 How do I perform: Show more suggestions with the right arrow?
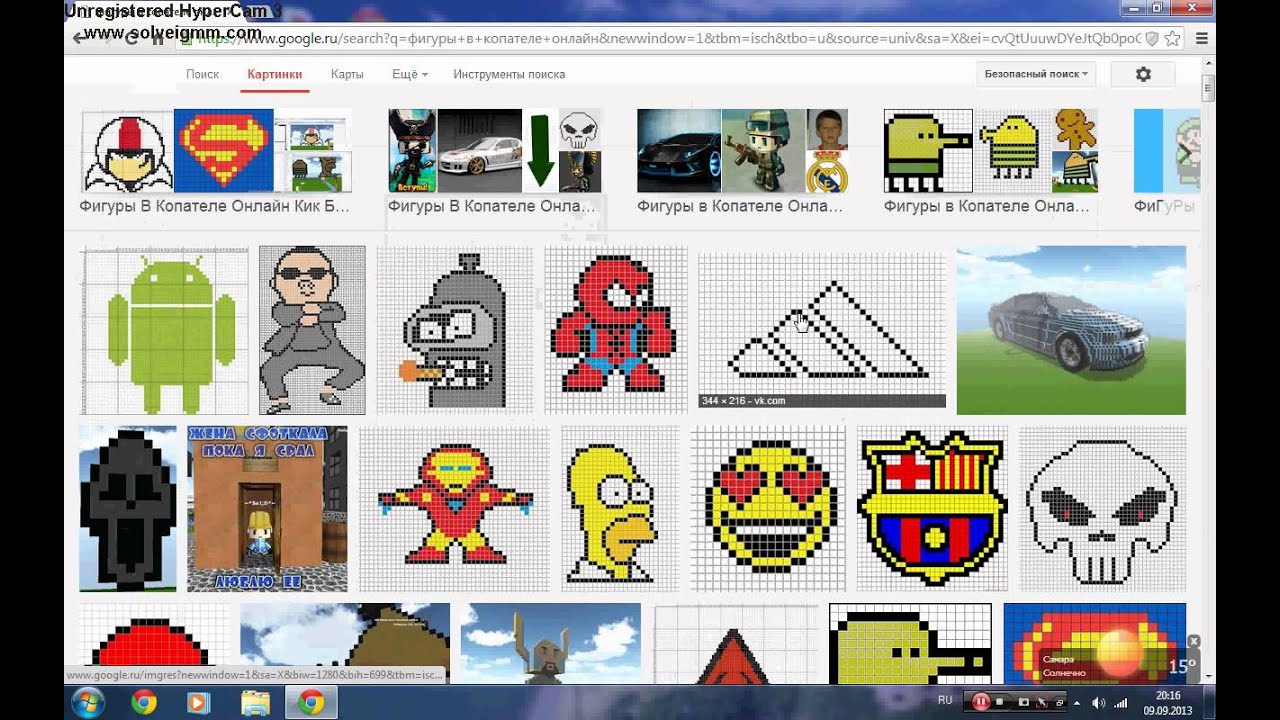click(x=1185, y=153)
